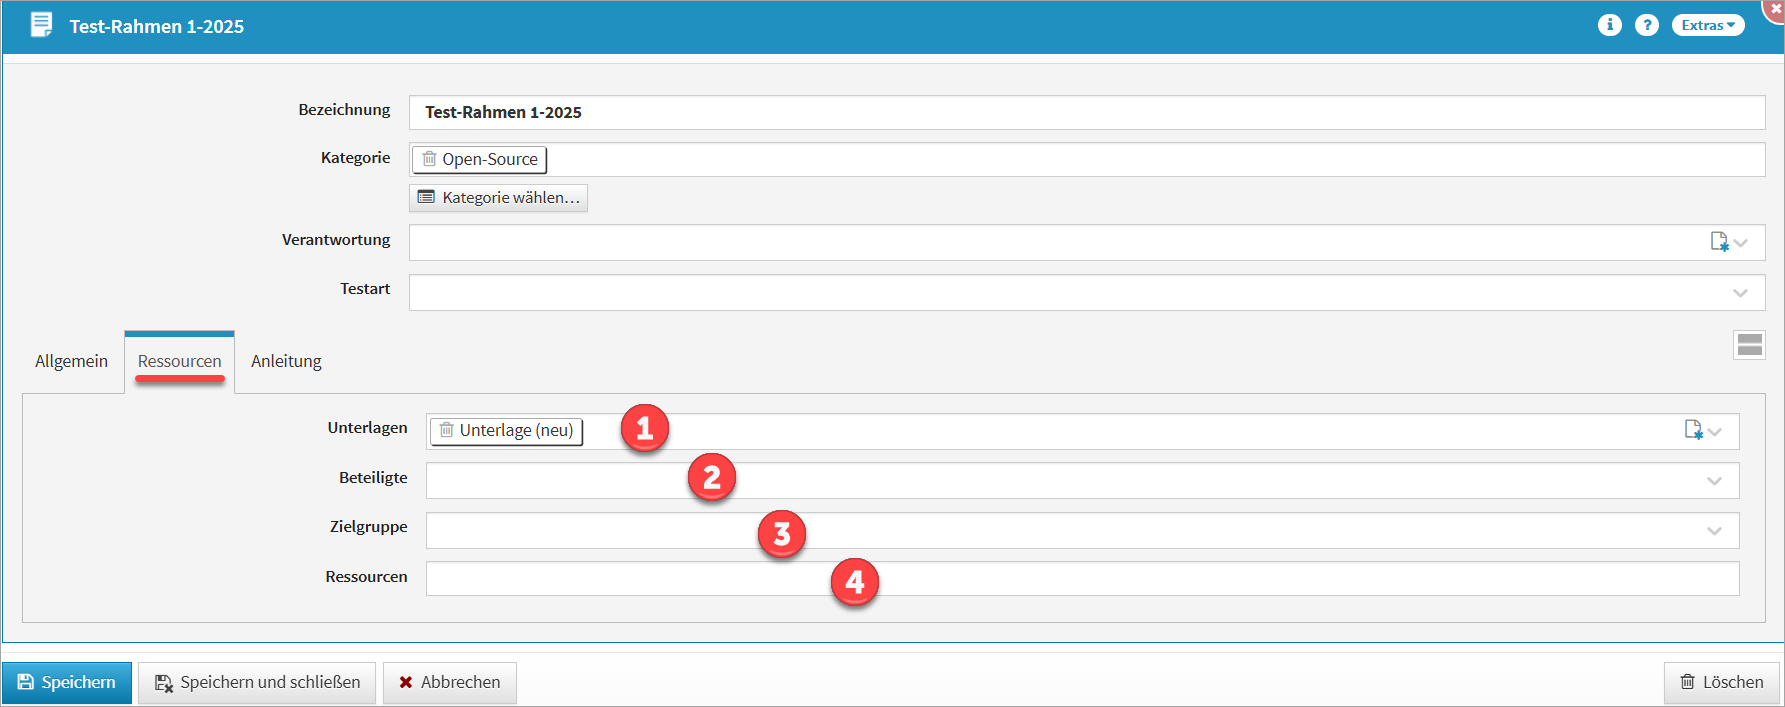Create new document in Unterlagen field
1785x707 pixels.
pyautogui.click(x=1693, y=430)
